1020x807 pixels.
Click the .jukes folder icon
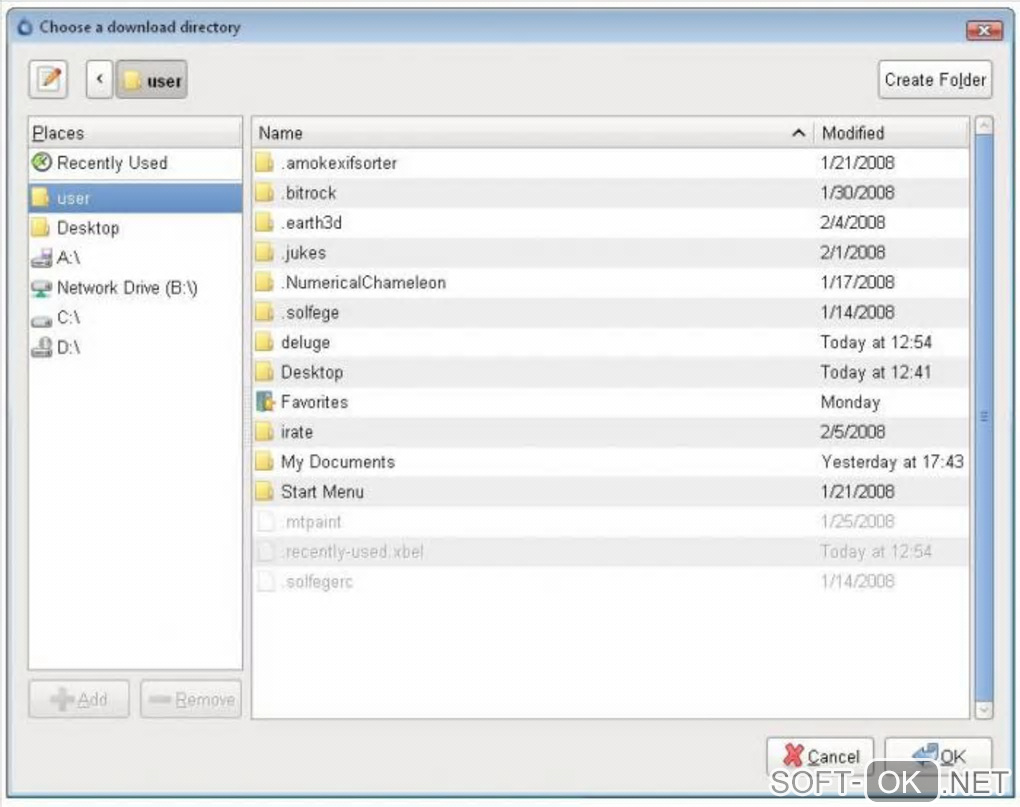point(264,252)
